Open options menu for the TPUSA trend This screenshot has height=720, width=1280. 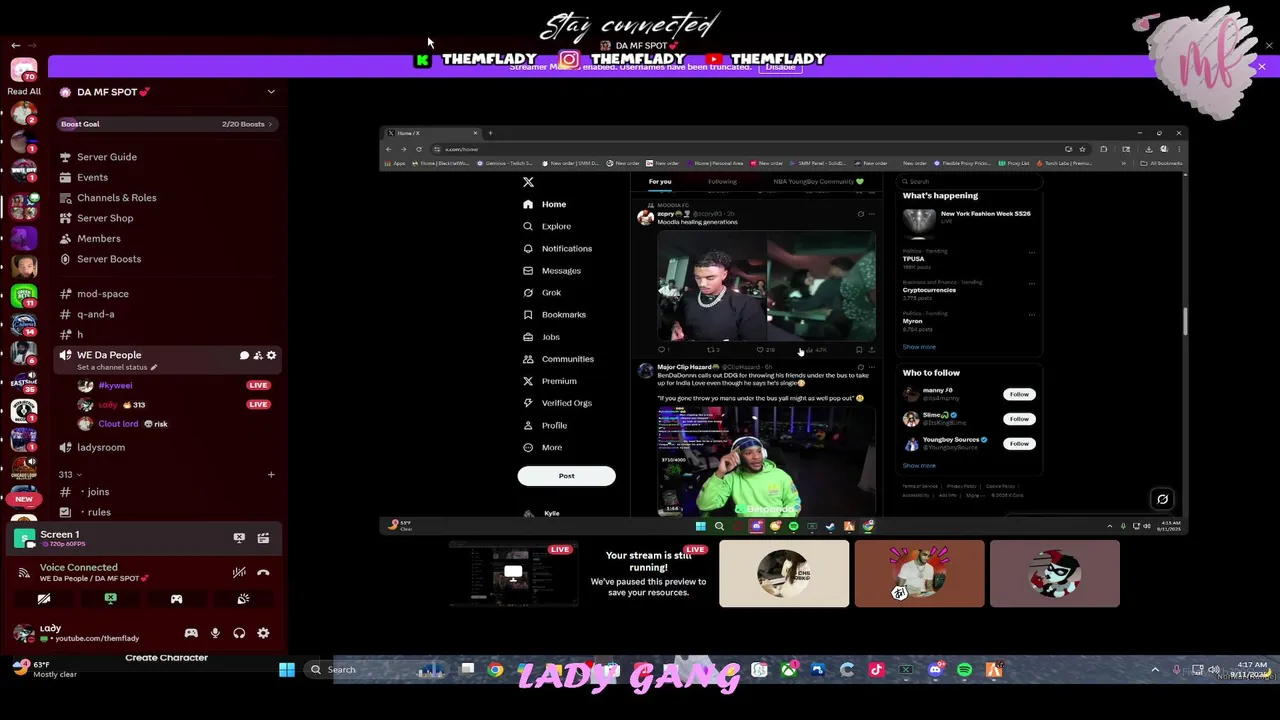1032,252
